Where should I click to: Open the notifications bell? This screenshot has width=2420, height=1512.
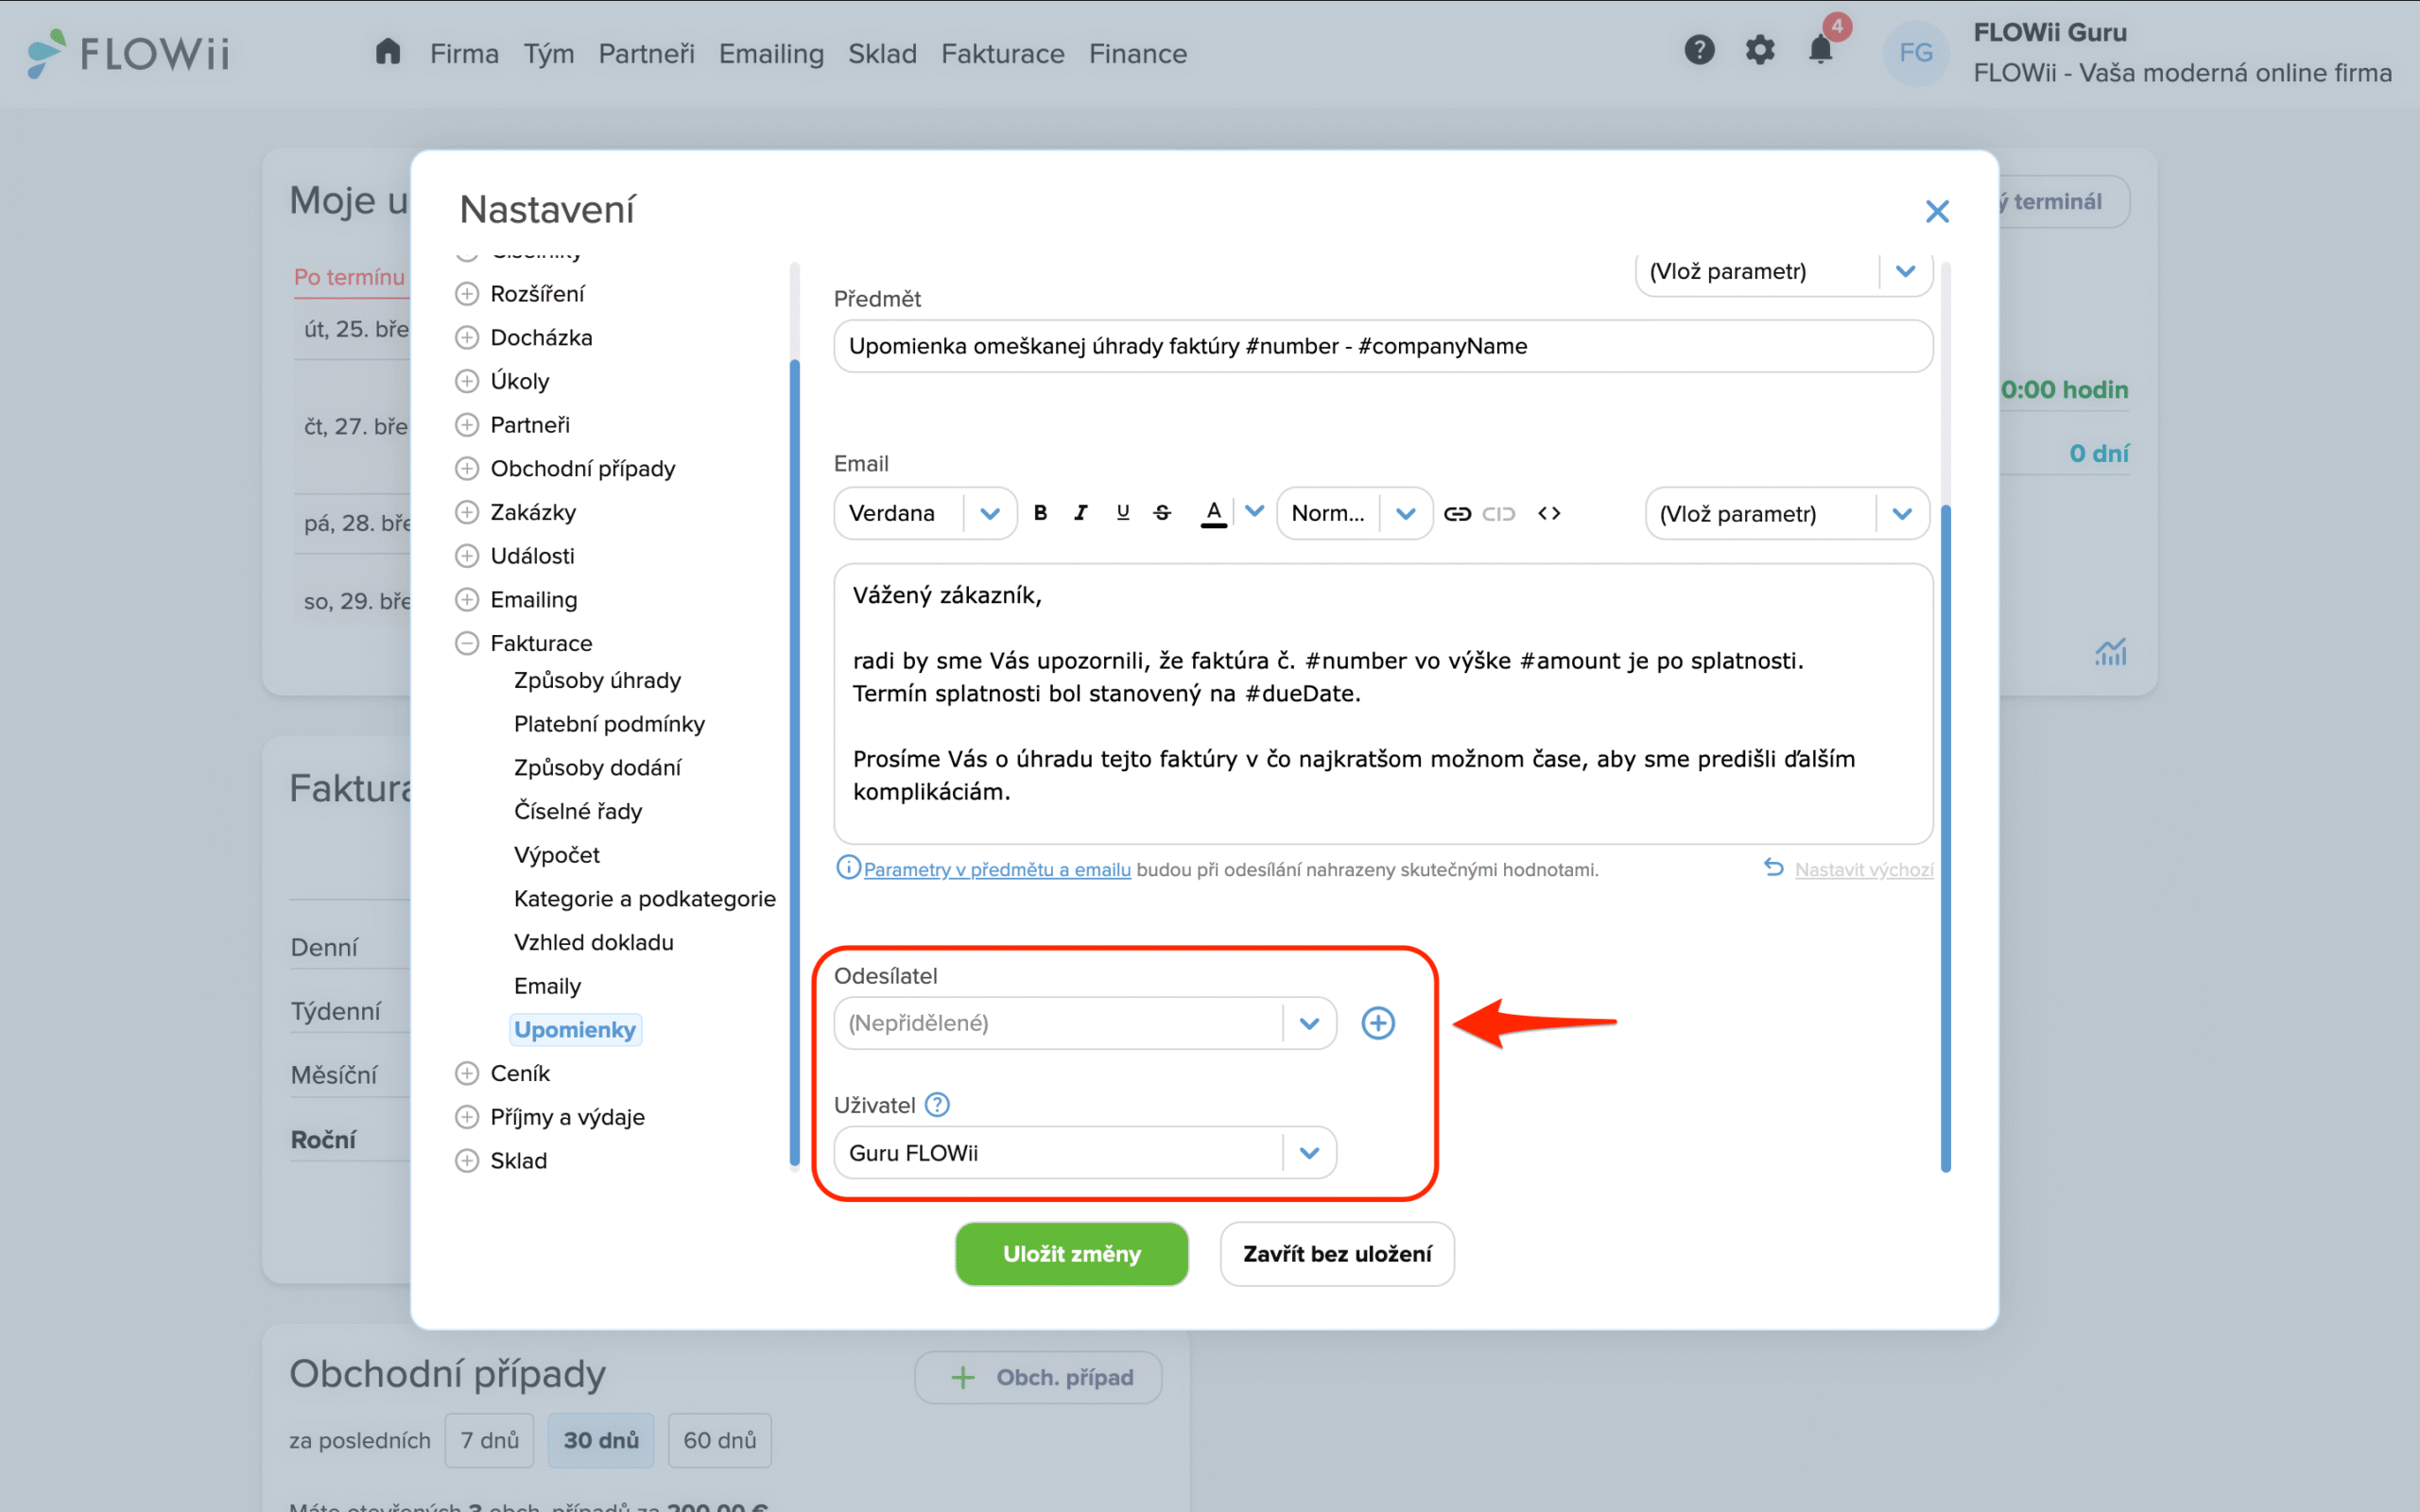click(x=1820, y=50)
